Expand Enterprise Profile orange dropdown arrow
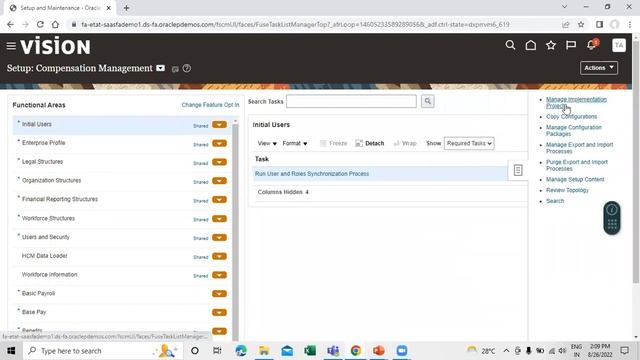Viewport: 640px width, 360px height. tap(219, 143)
